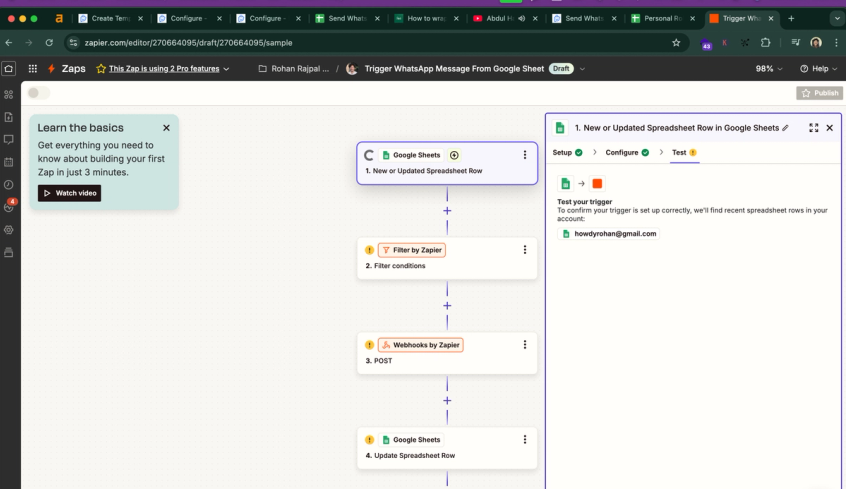Toggle the Zap on/off switch
This screenshot has height=489, width=846.
pyautogui.click(x=38, y=93)
